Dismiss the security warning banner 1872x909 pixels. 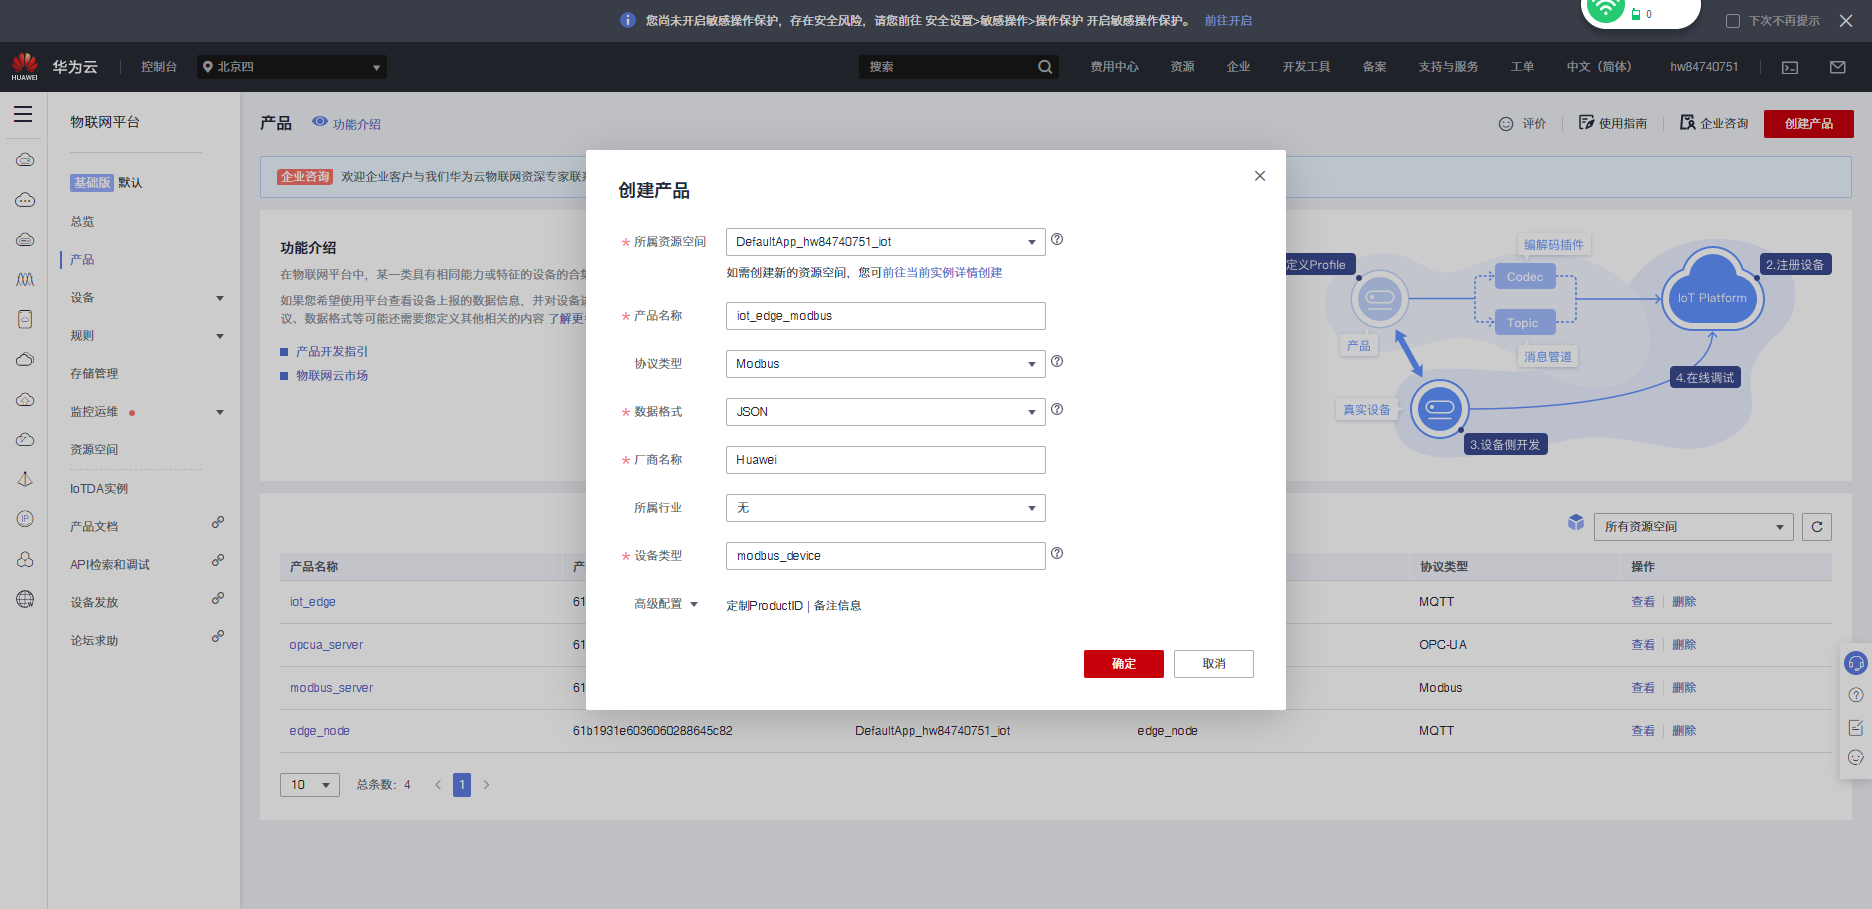(x=1846, y=21)
